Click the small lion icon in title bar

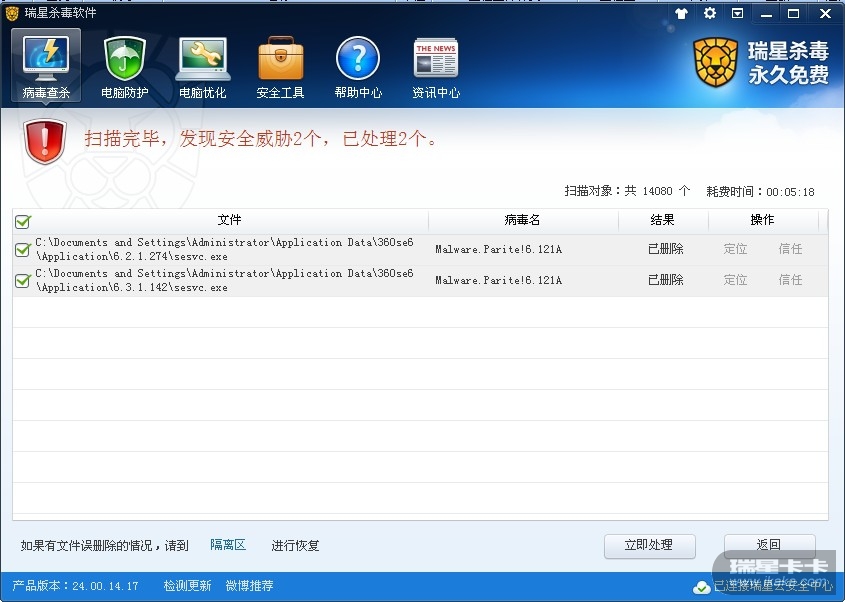coord(12,13)
